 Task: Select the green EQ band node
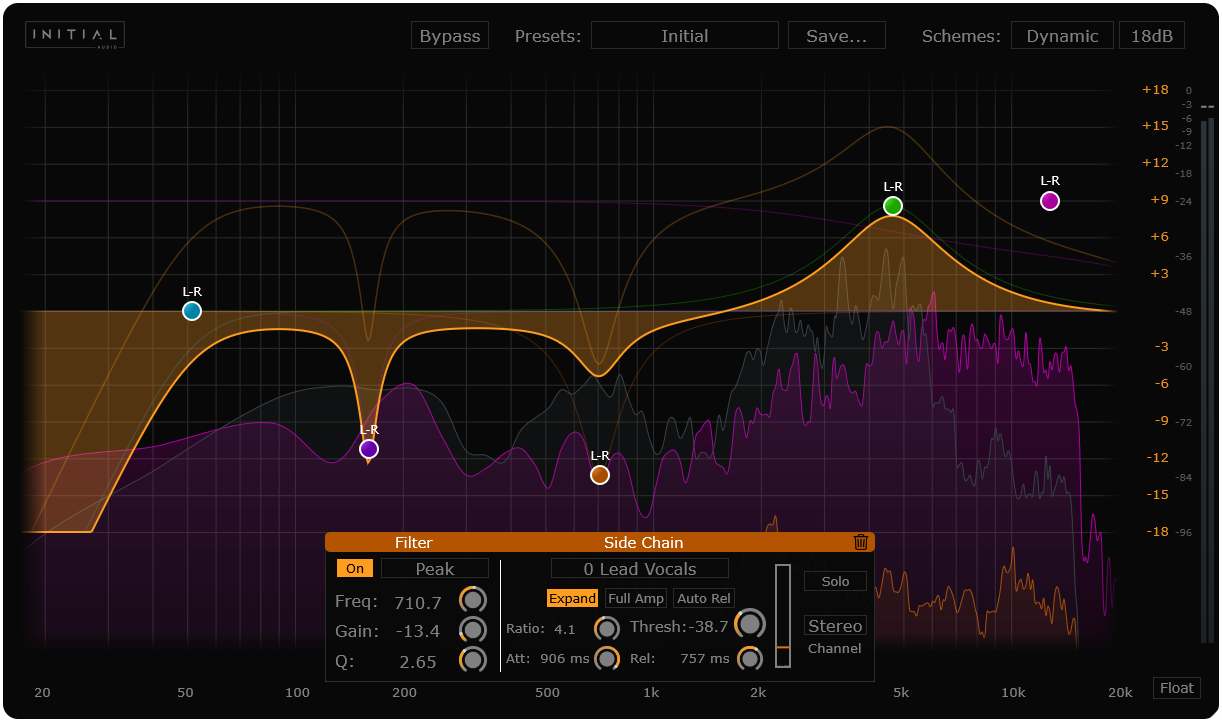click(x=893, y=206)
